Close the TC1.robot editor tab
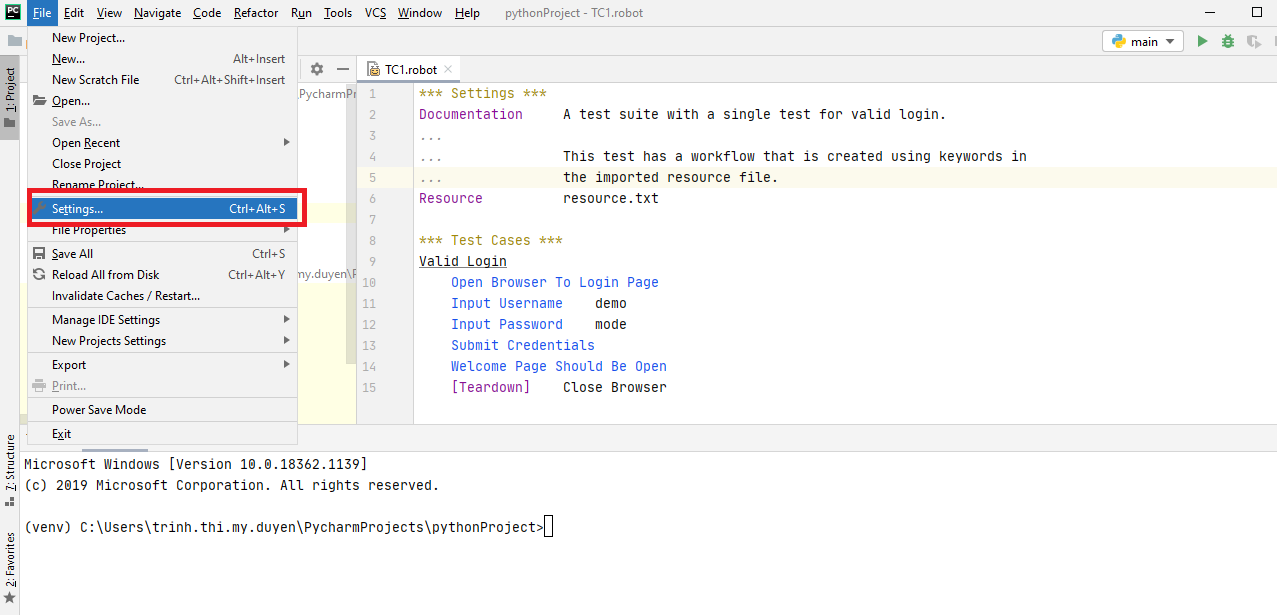Screen dimensions: 1277x615 tap(449, 69)
